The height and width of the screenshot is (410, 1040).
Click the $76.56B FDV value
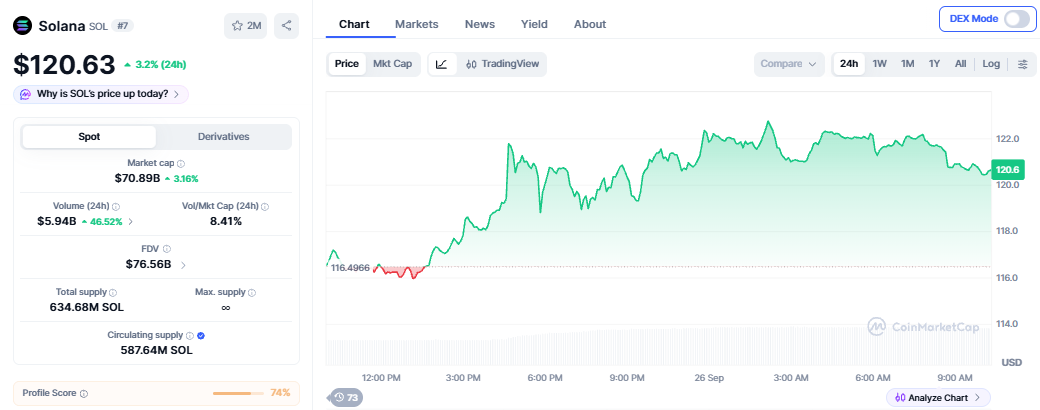[149, 264]
